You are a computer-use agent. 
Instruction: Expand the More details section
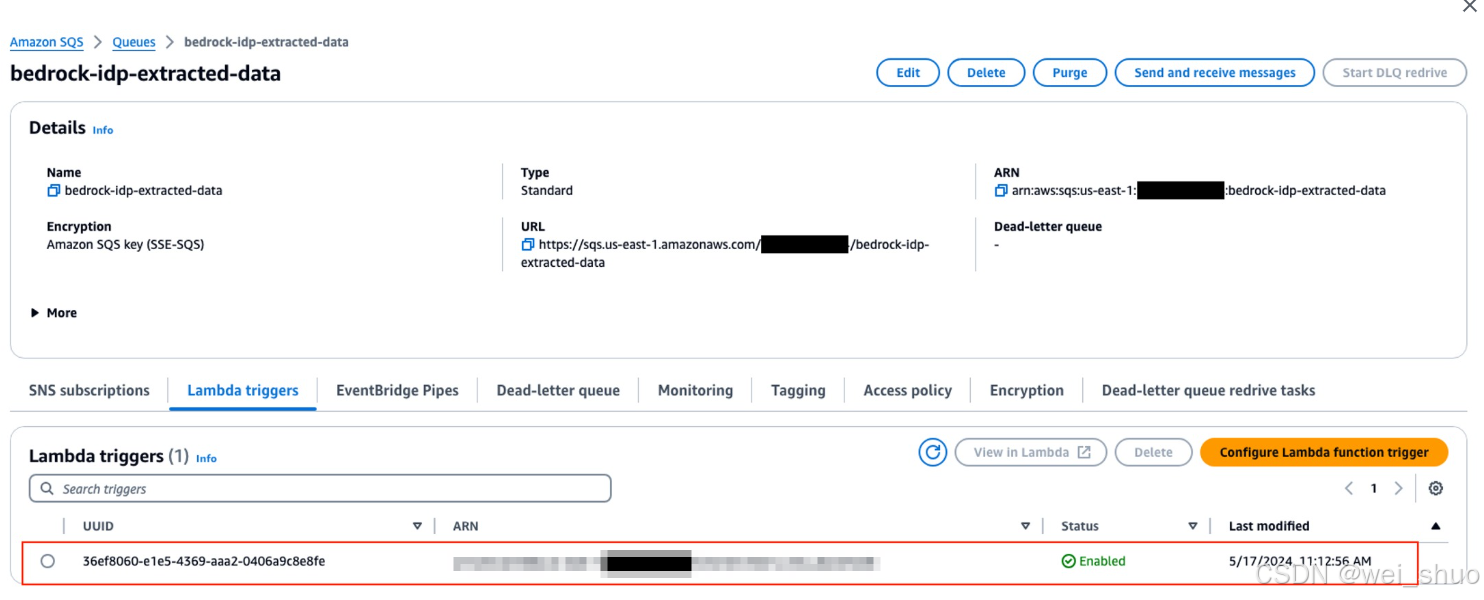coord(54,313)
